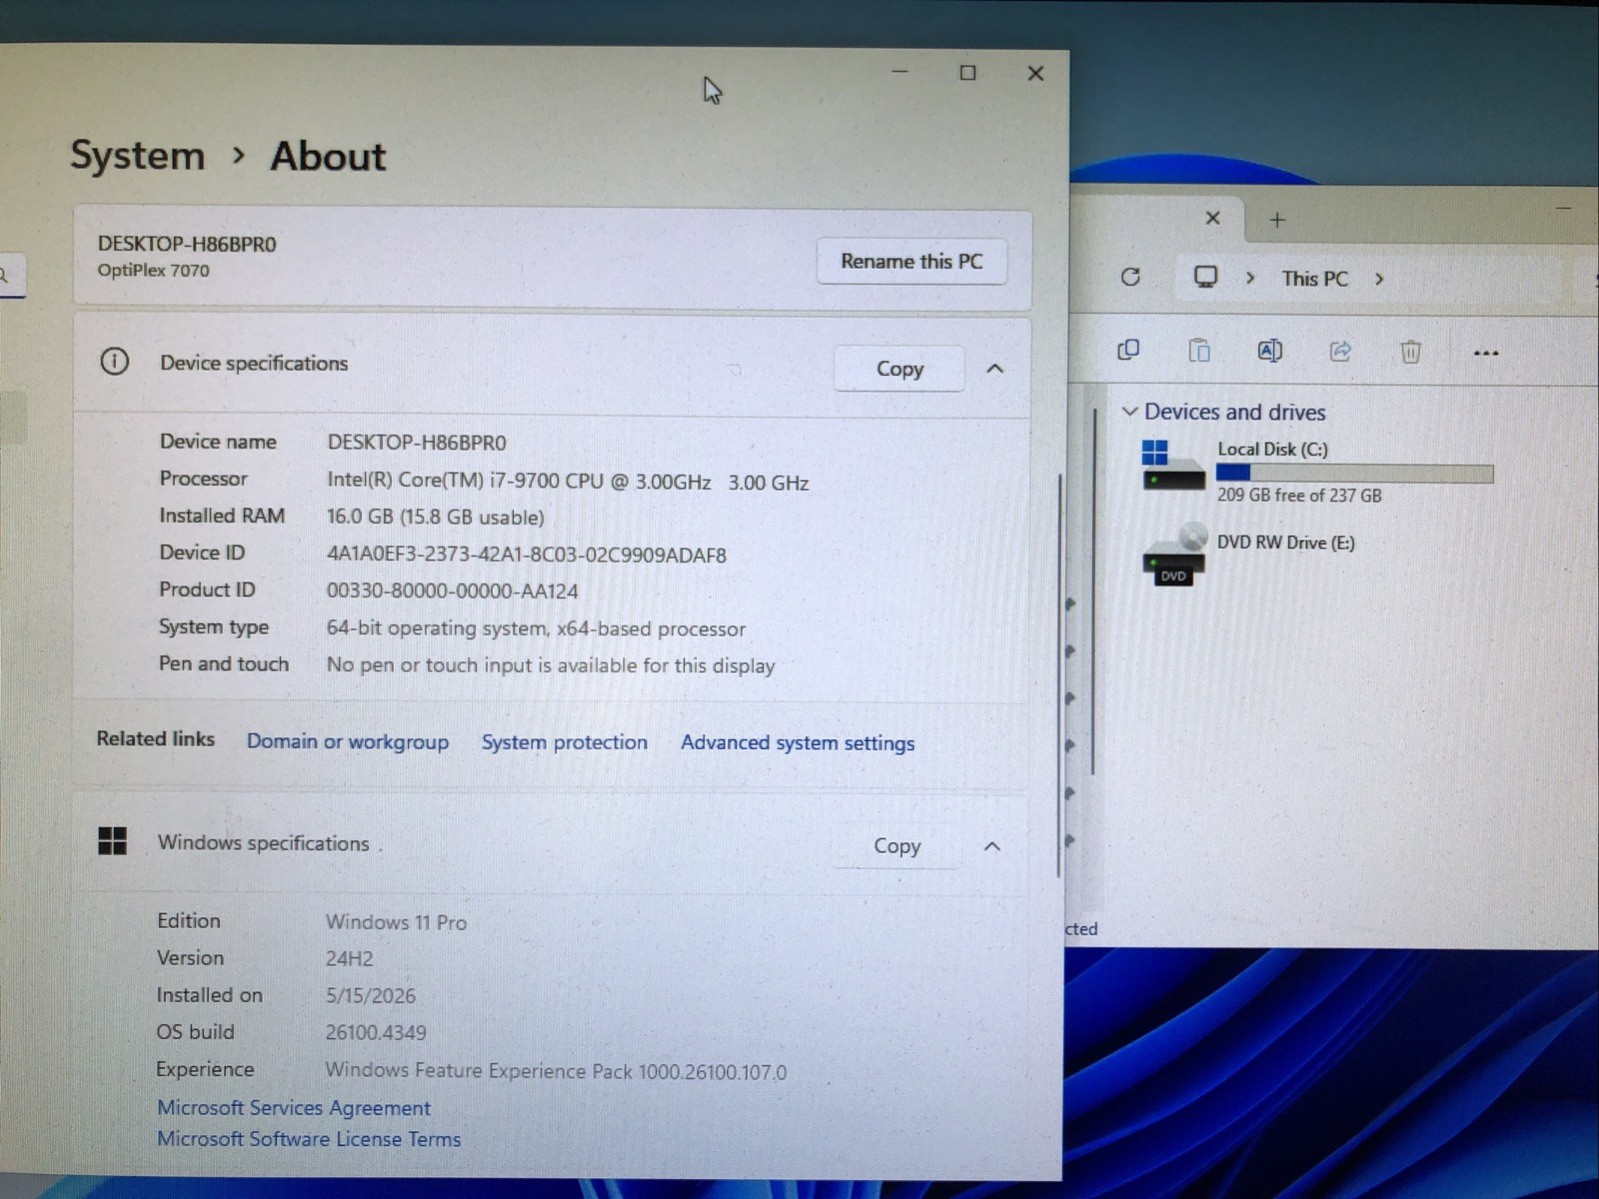The width and height of the screenshot is (1599, 1199).
Task: Click the Pen and touch value text
Action: click(551, 666)
